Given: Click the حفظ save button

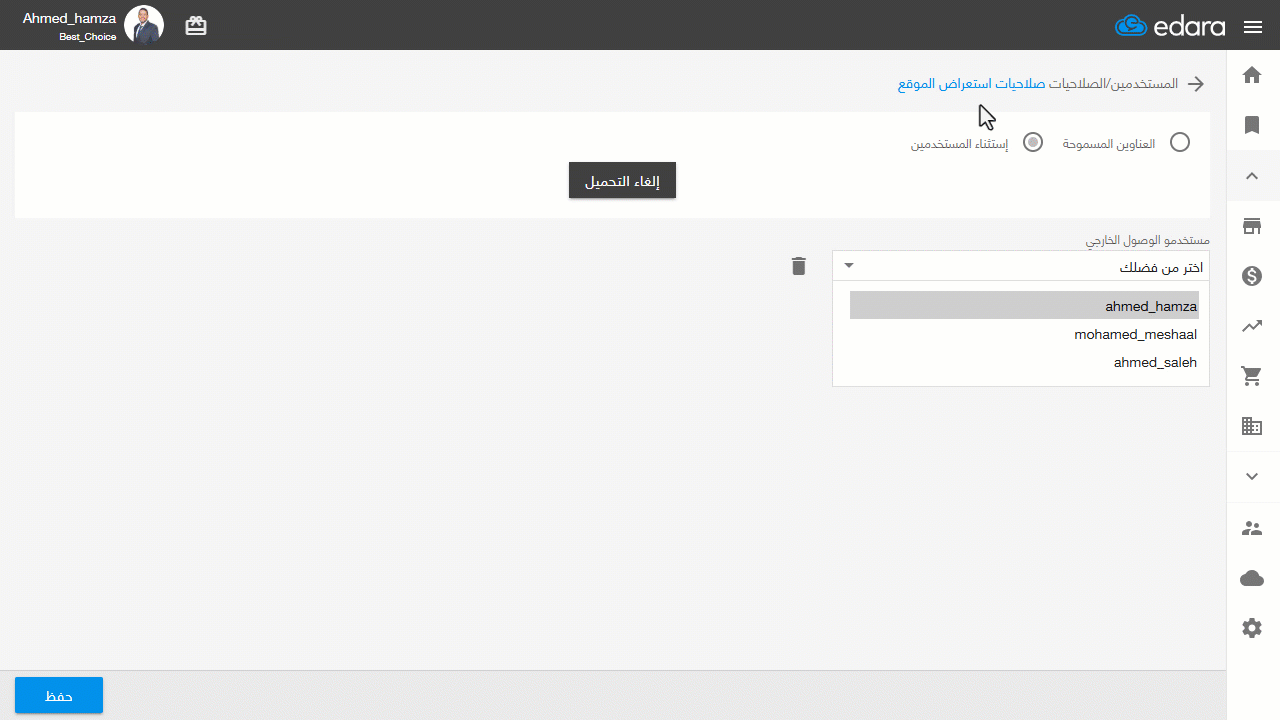Looking at the screenshot, I should [59, 695].
